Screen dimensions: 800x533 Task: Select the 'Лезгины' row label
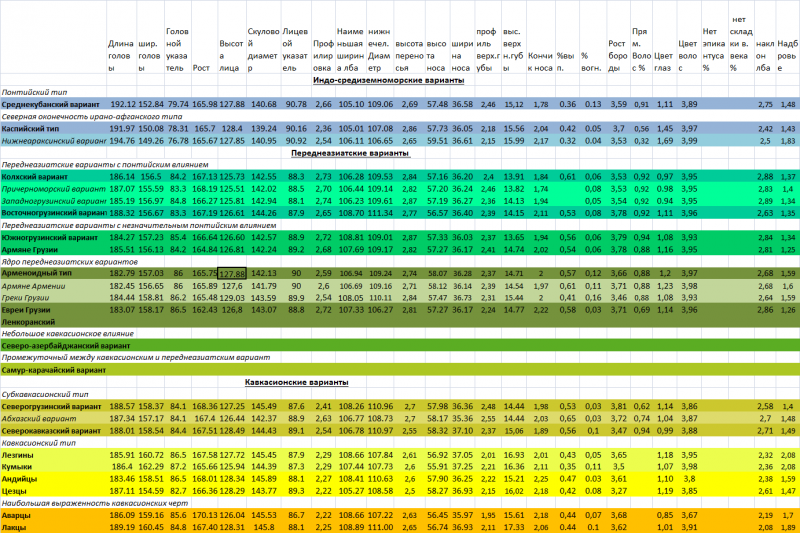(17, 455)
